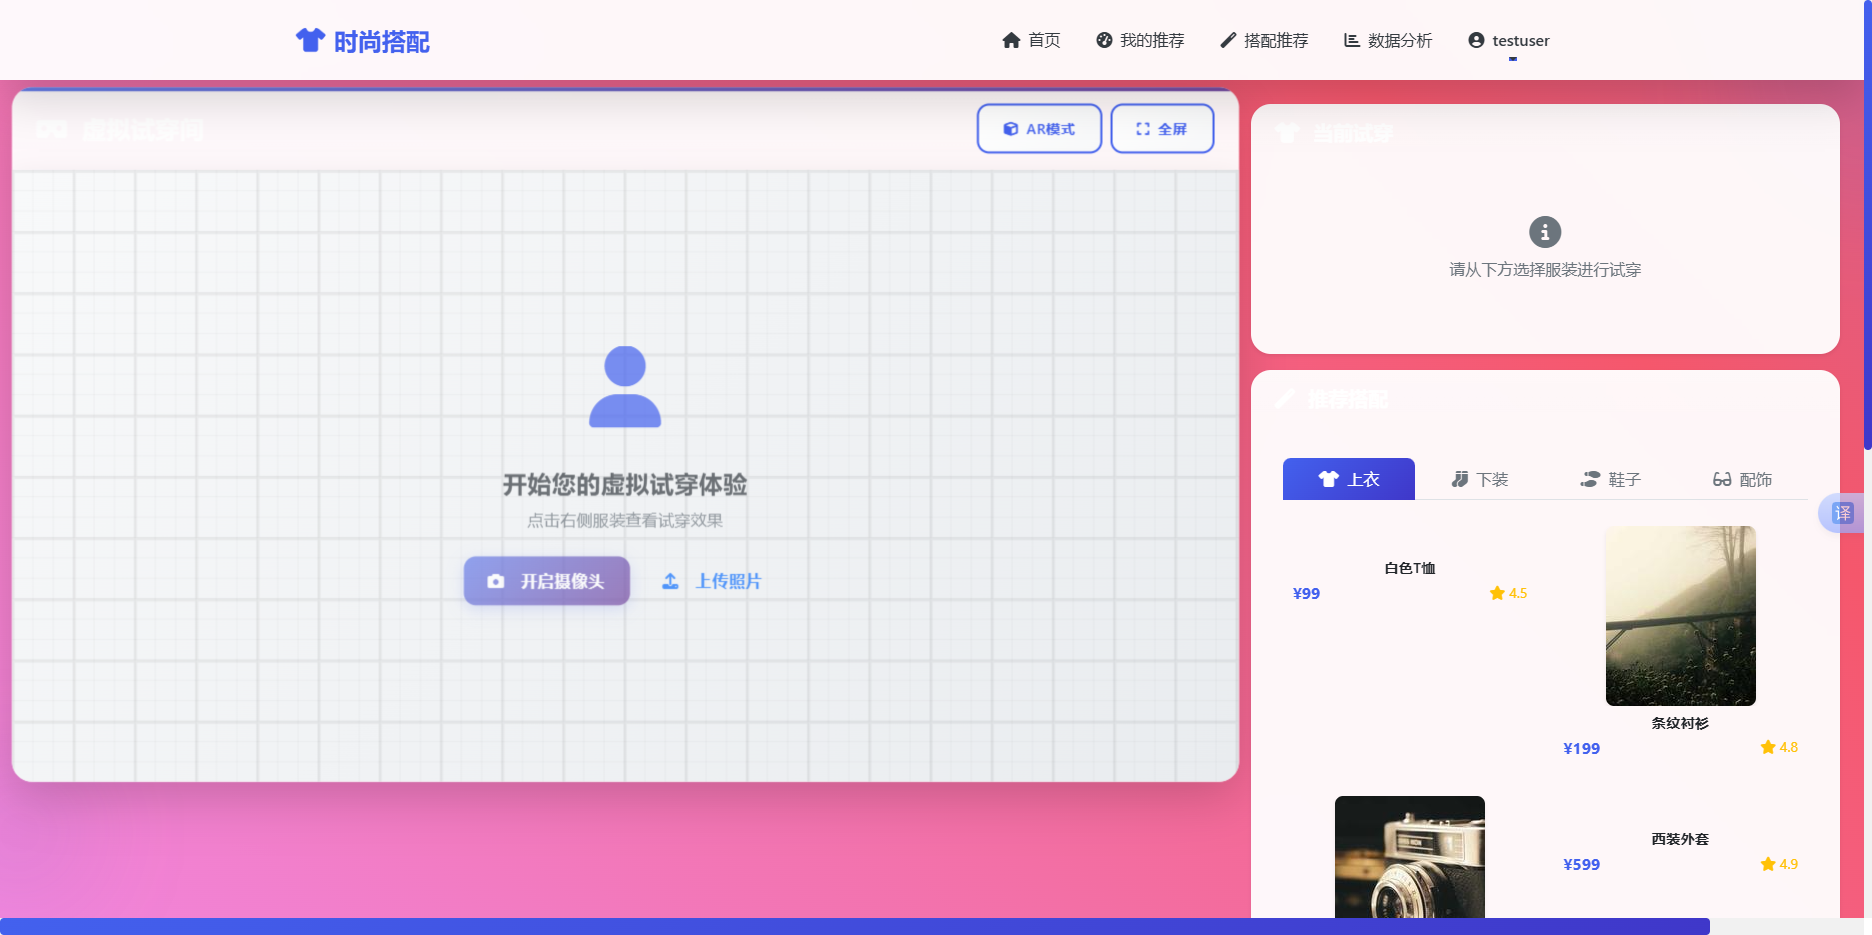Click the socks icon in 下装 tab

tap(1460, 479)
